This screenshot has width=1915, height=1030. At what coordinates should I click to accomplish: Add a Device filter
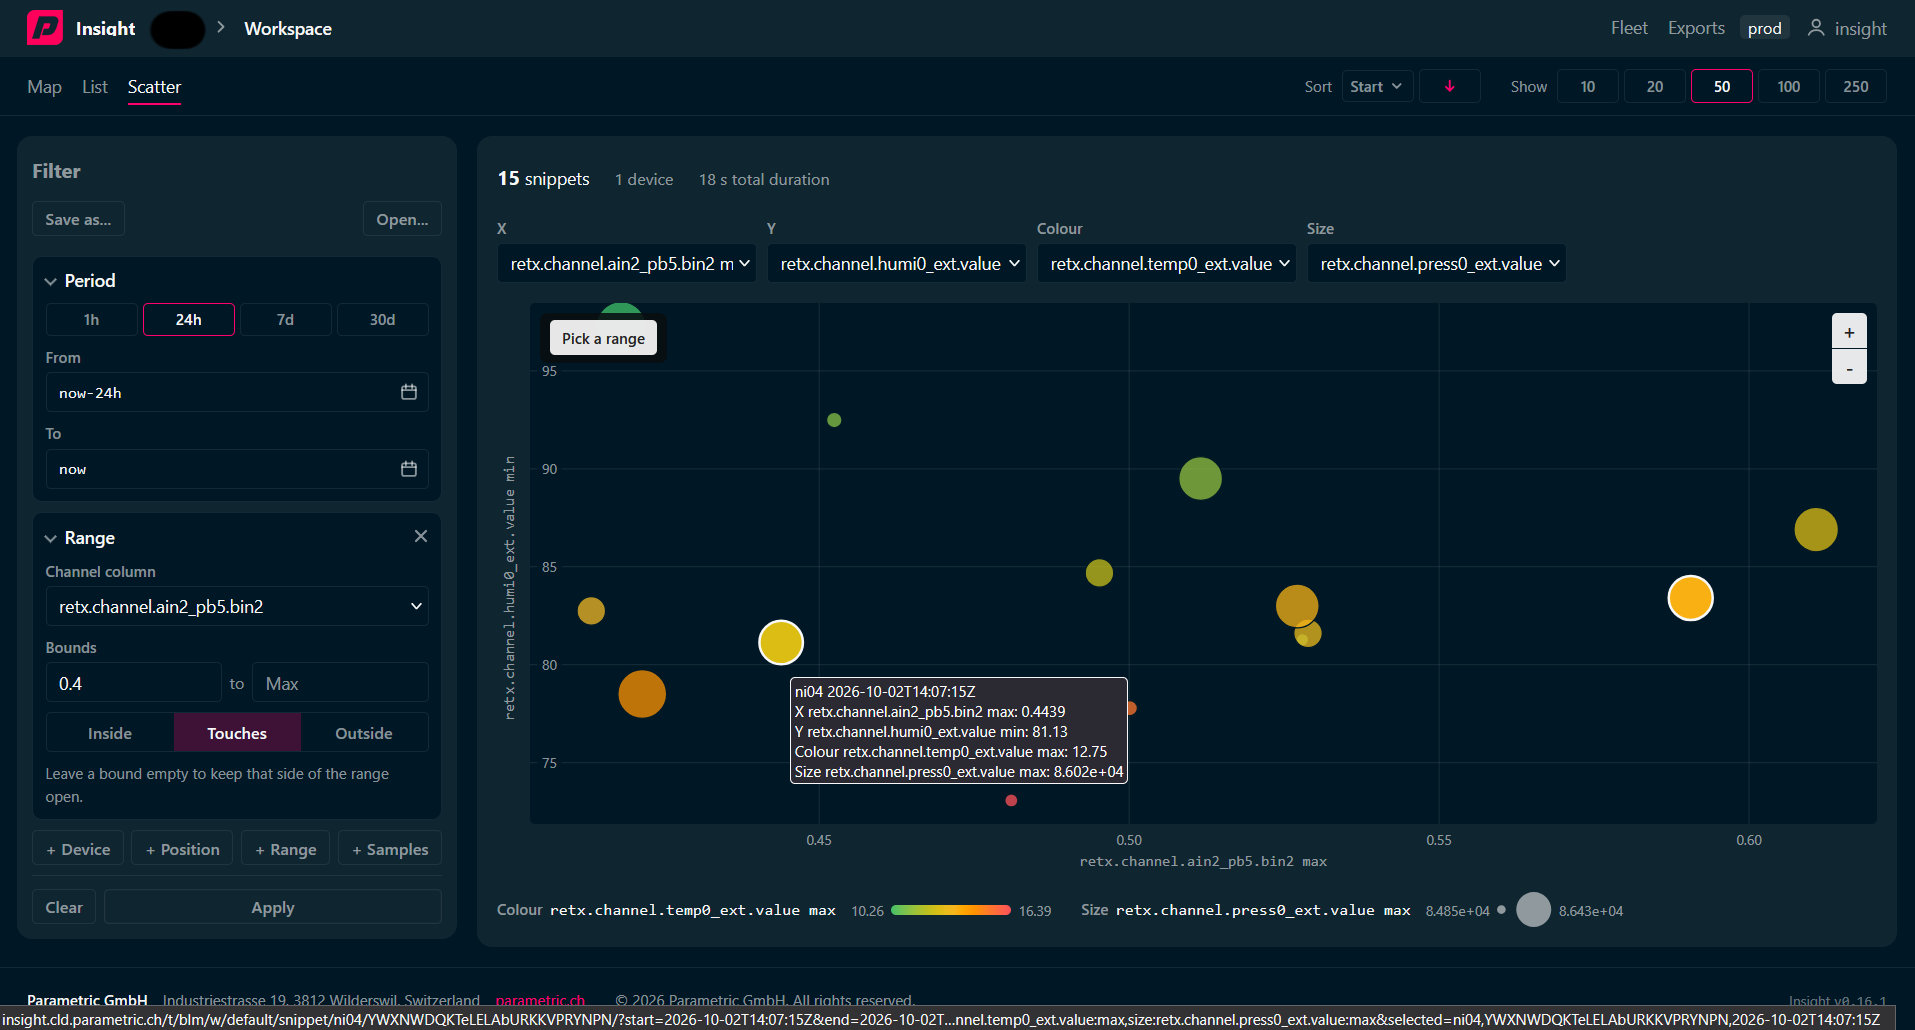[78, 849]
